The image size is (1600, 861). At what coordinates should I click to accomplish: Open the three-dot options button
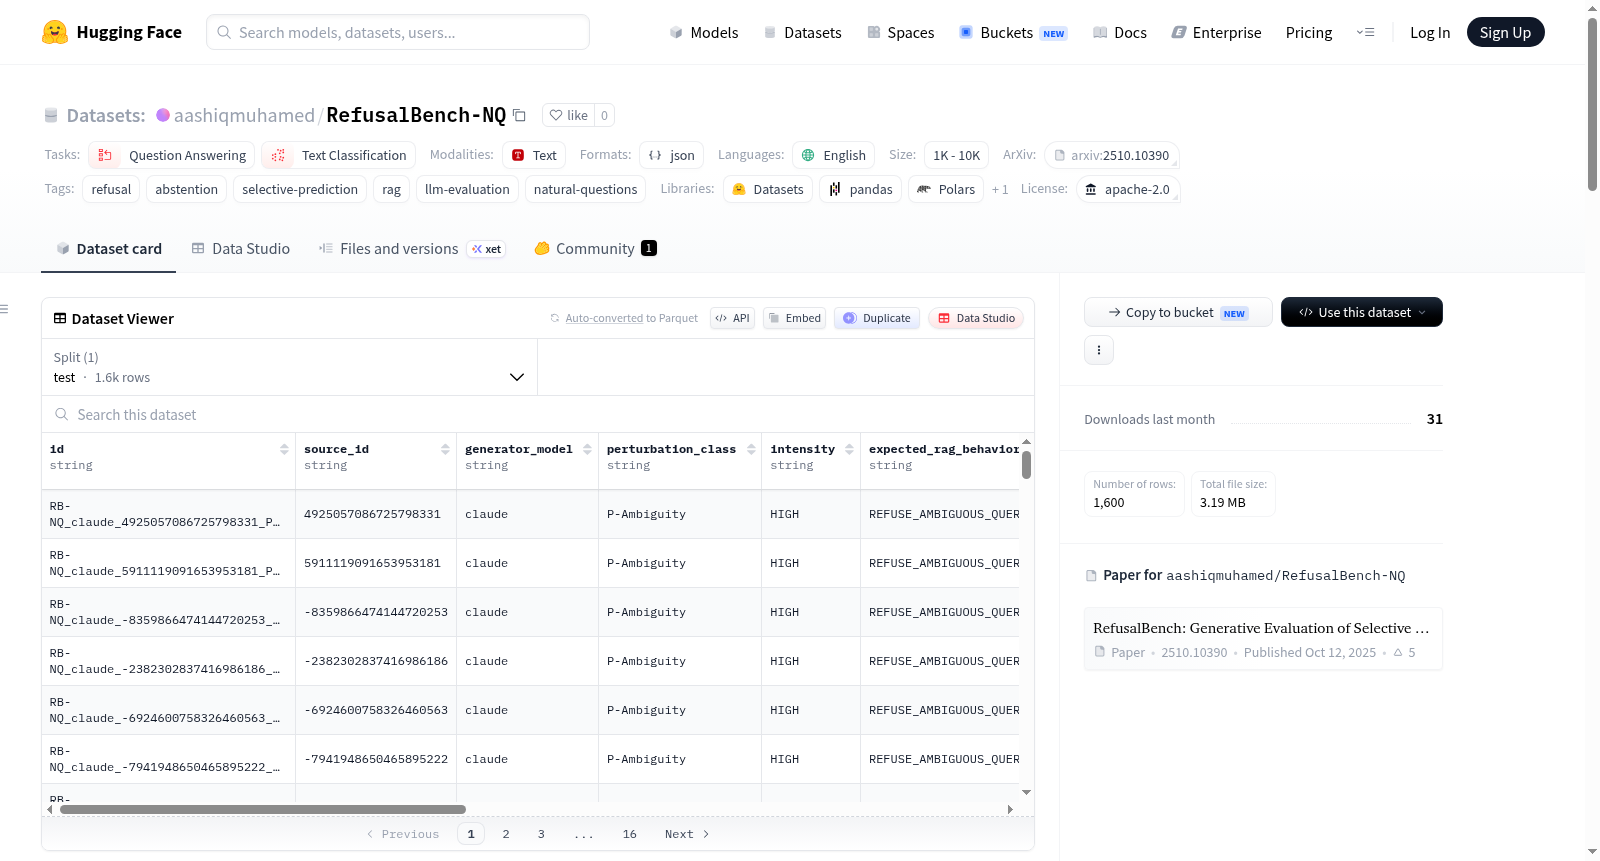click(x=1099, y=350)
